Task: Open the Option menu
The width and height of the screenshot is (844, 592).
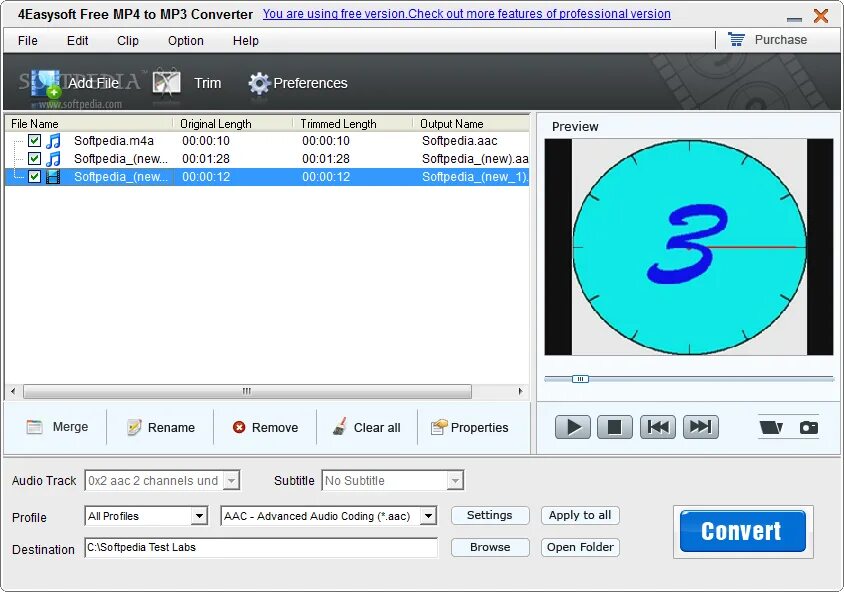Action: coord(186,40)
